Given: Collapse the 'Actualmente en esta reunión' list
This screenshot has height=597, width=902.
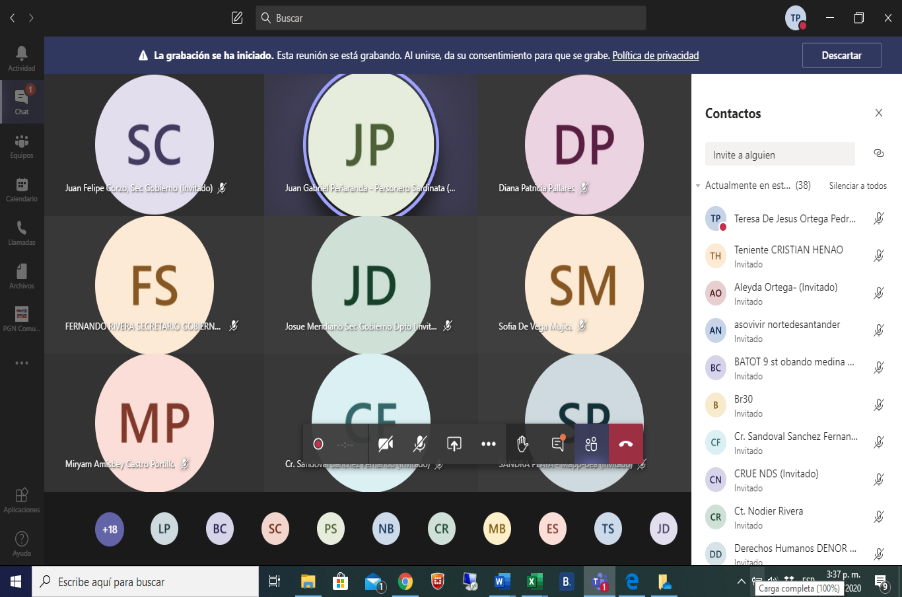Looking at the screenshot, I should (x=698, y=186).
